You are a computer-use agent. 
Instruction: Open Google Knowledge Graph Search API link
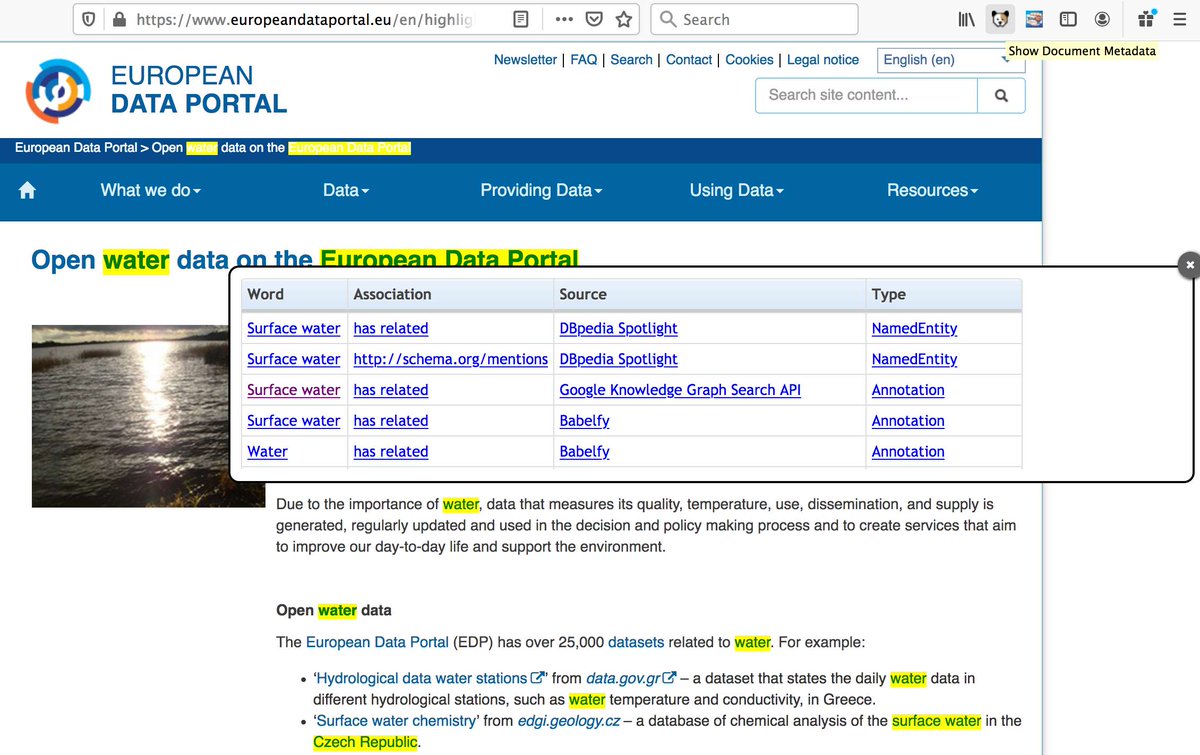680,390
